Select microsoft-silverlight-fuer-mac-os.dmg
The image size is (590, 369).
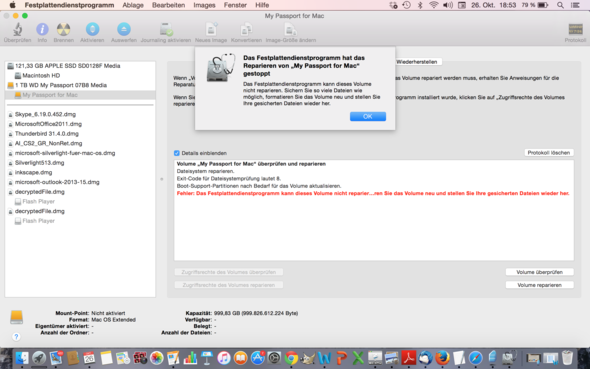pyautogui.click(x=80, y=153)
